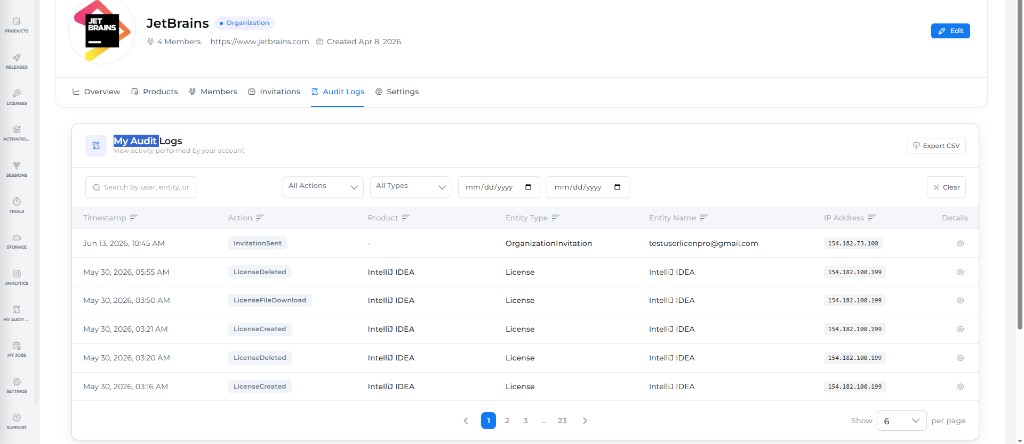1024x444 pixels.
Task: Click the Edit organization button
Action: coord(950,31)
